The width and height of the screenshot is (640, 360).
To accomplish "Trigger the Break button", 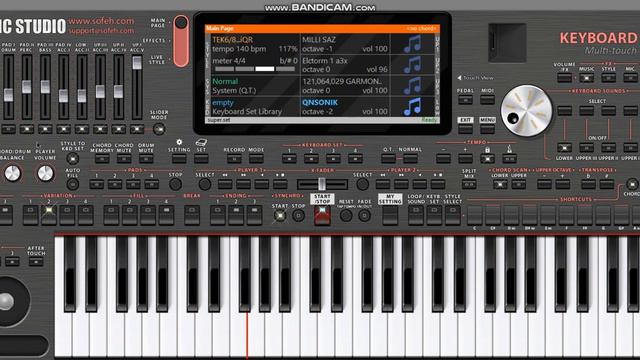I will tap(192, 215).
